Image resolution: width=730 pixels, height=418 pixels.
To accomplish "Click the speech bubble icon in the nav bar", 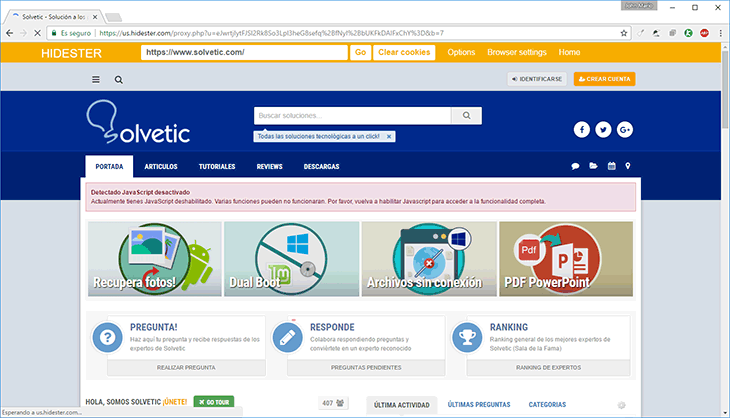I will [x=575, y=166].
